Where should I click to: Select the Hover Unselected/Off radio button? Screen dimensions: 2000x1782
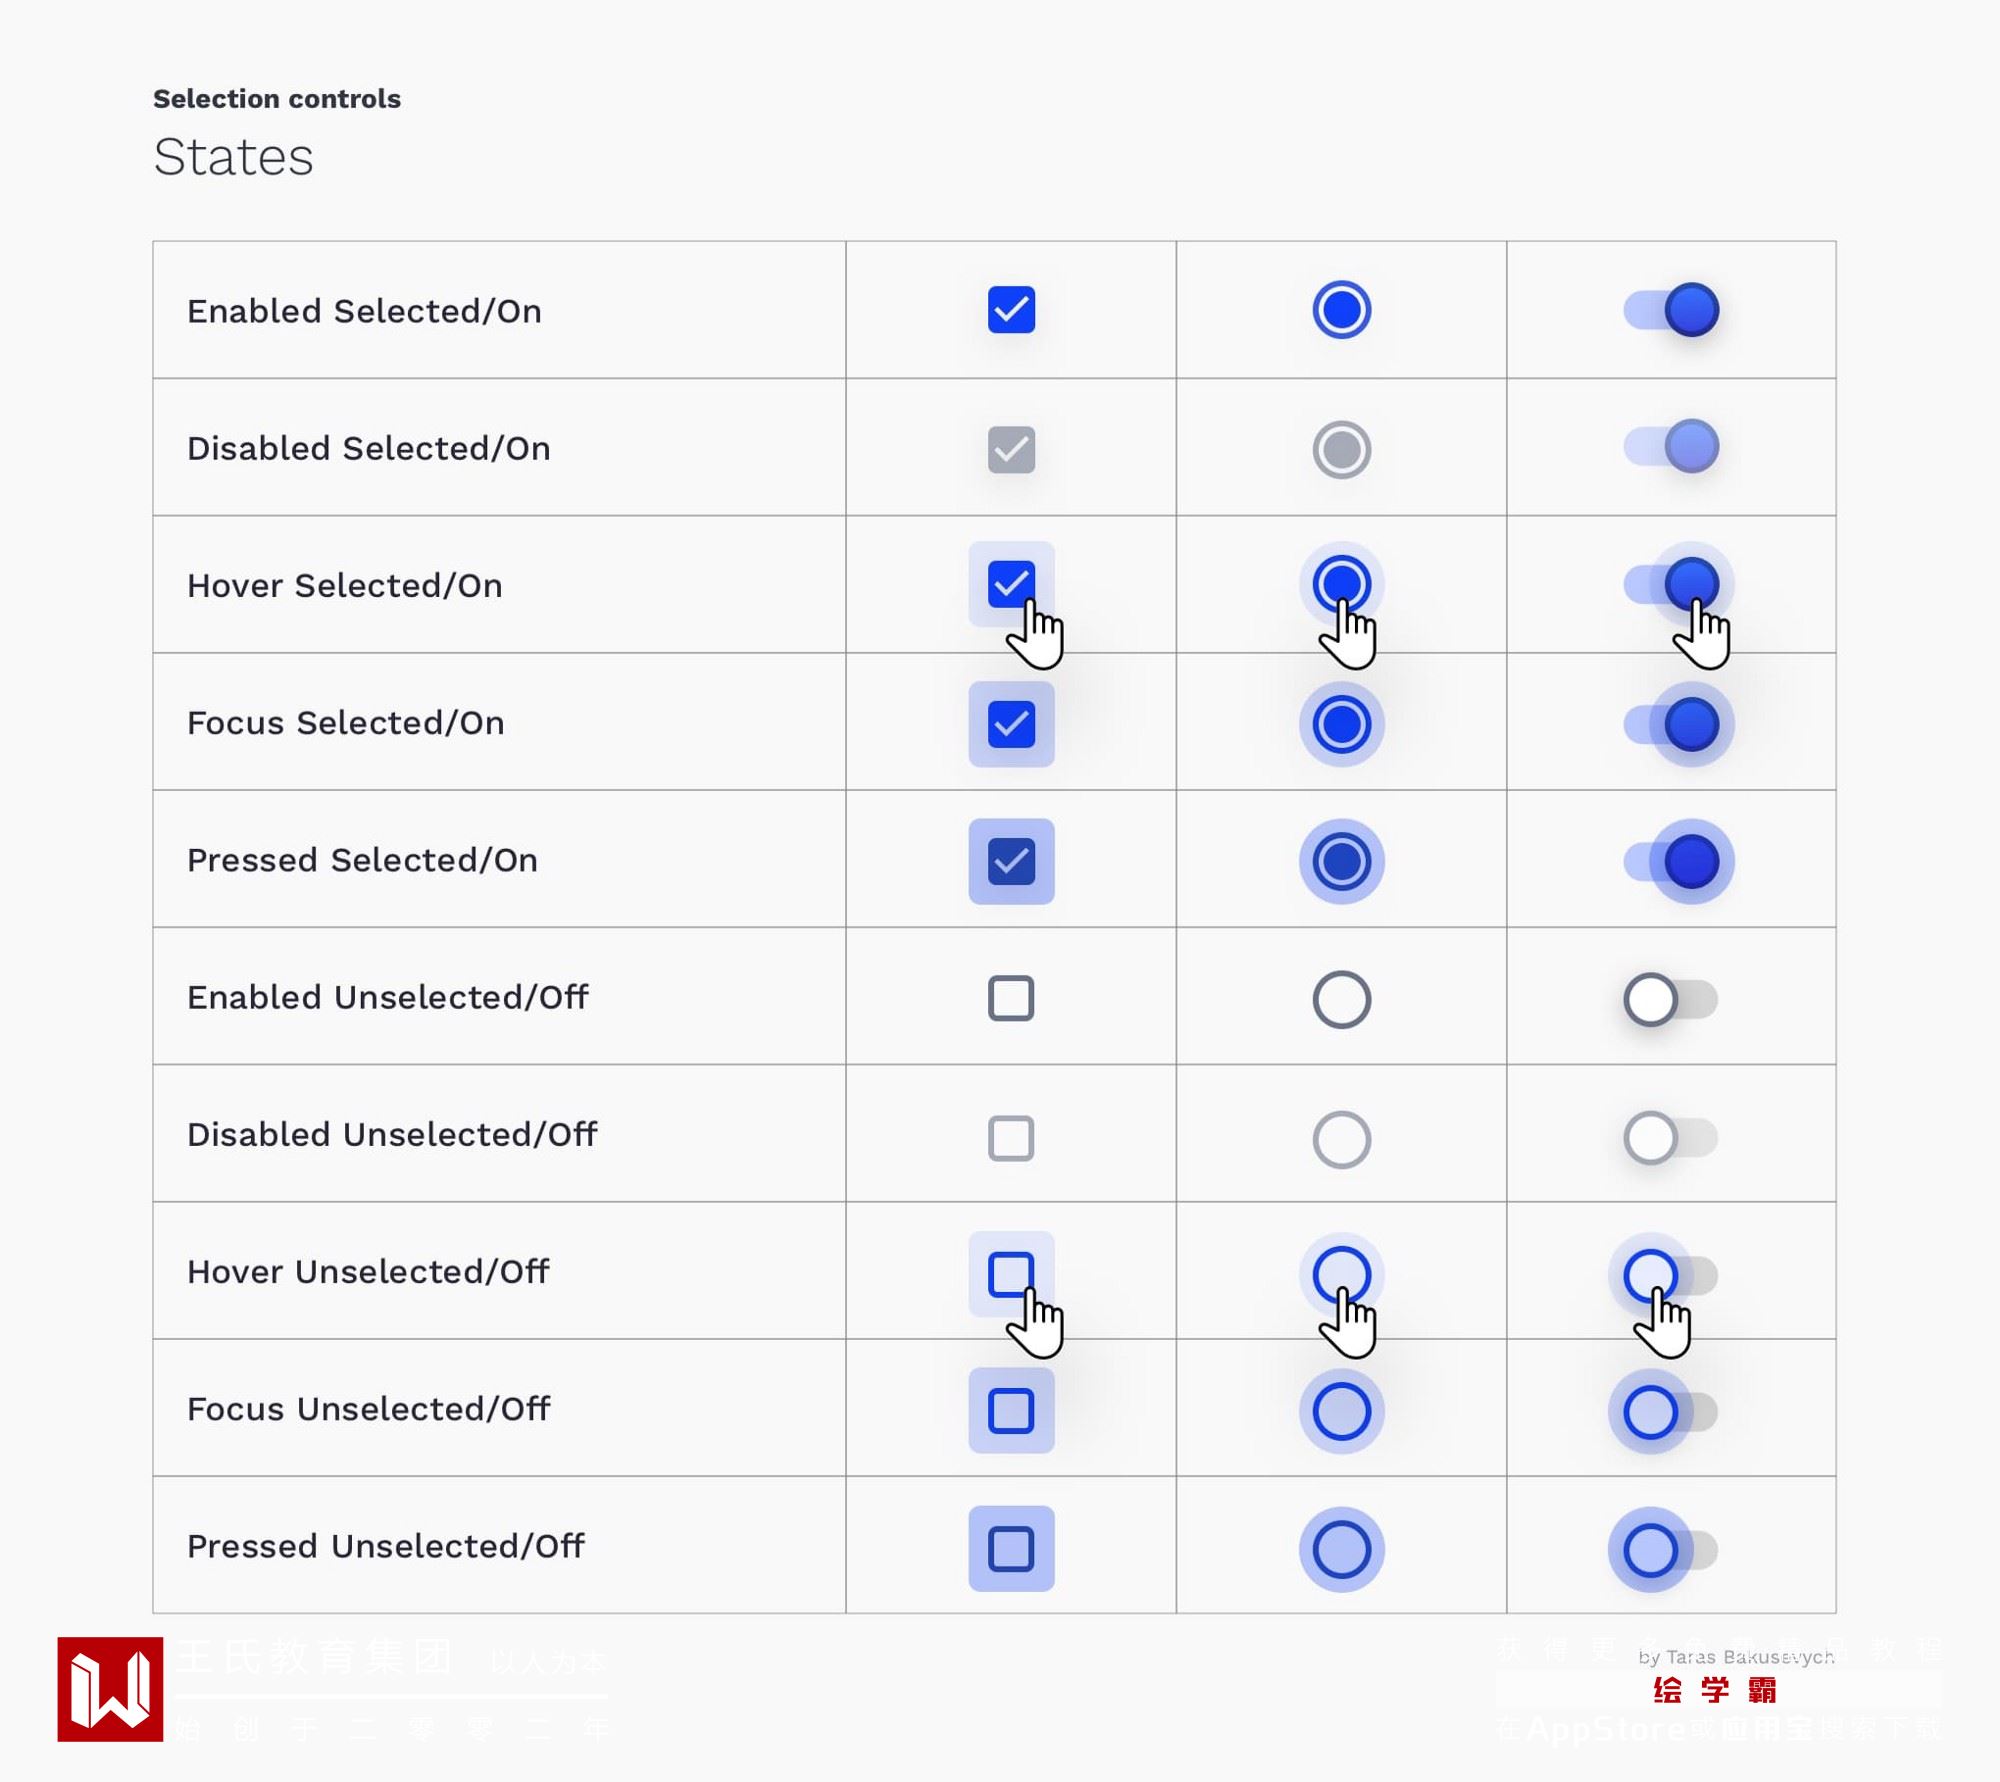pos(1341,1274)
